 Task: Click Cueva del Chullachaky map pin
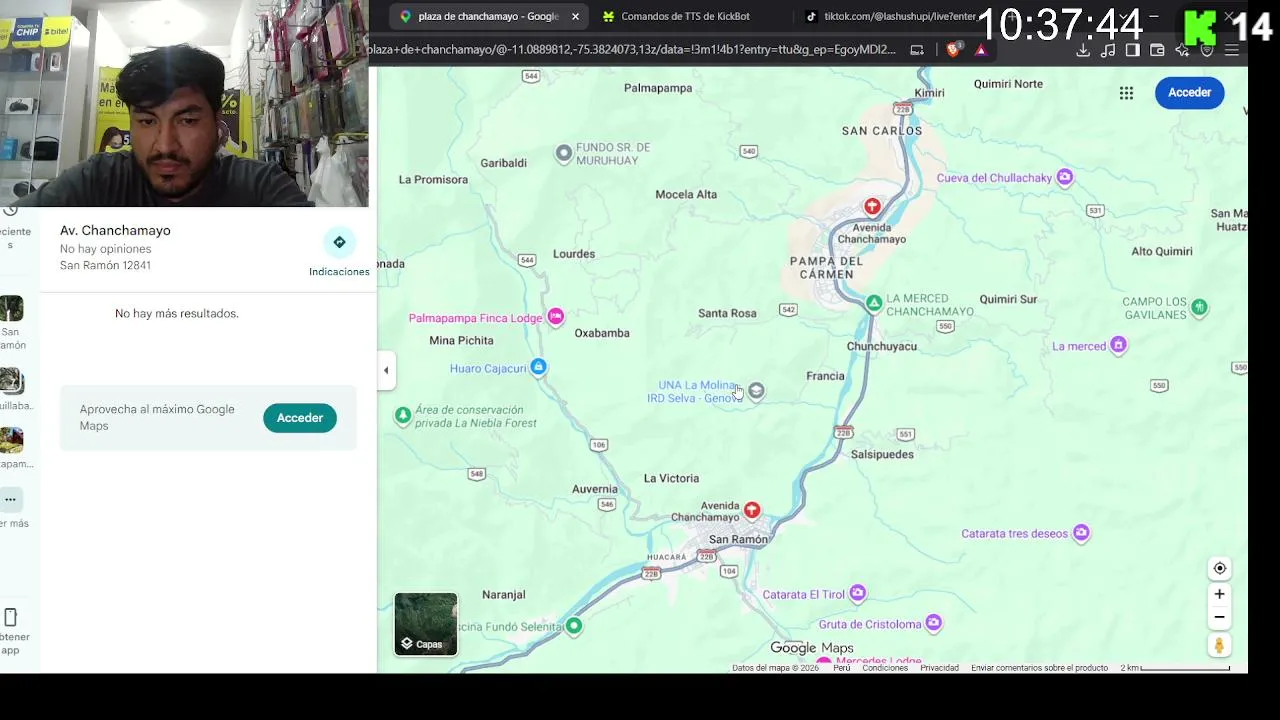point(1065,177)
